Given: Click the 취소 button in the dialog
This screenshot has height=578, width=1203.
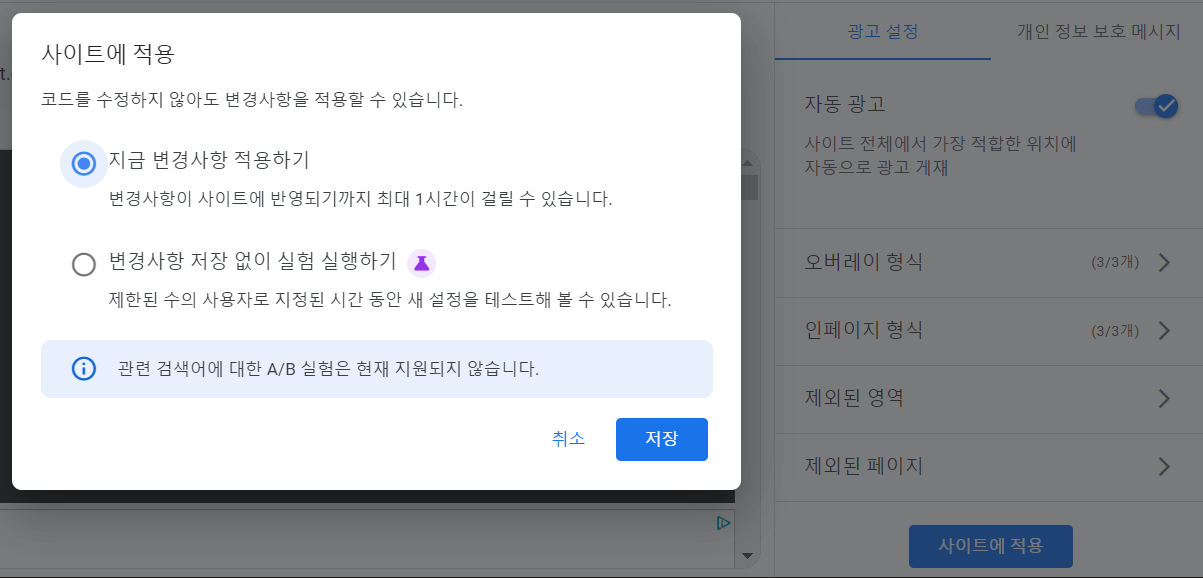Looking at the screenshot, I should (x=568, y=439).
